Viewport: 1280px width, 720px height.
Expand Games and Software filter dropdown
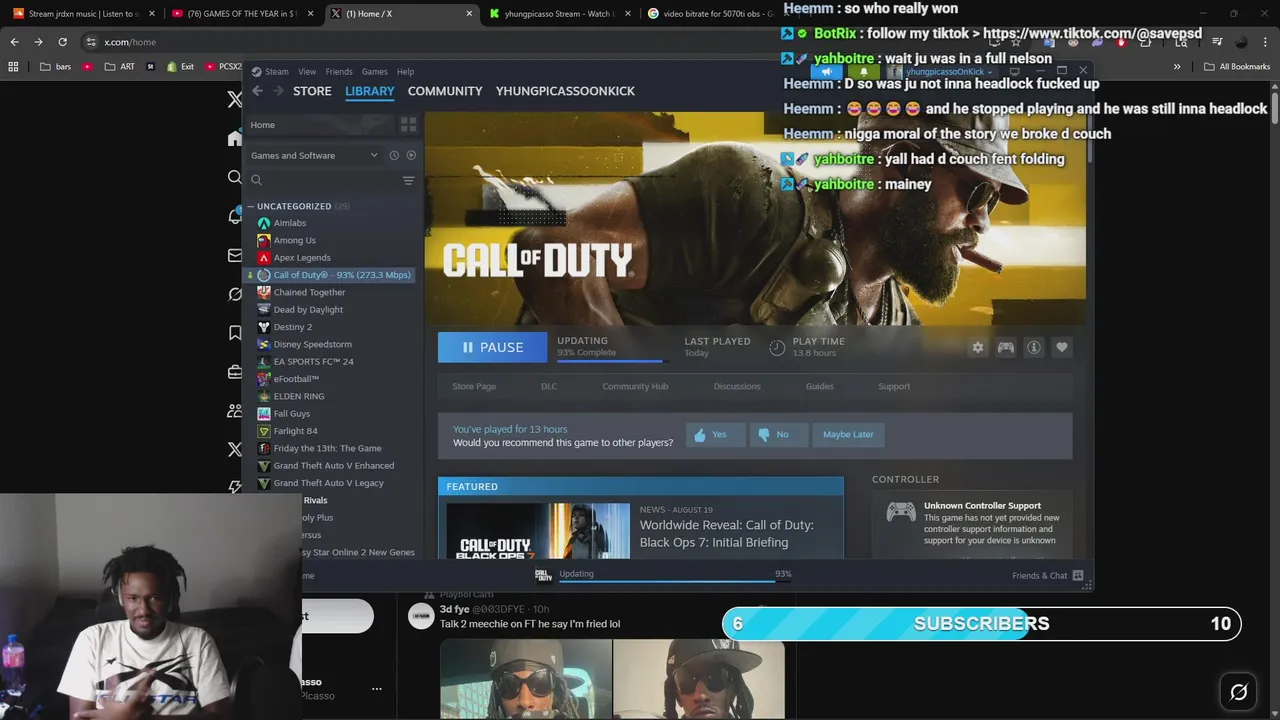[314, 155]
